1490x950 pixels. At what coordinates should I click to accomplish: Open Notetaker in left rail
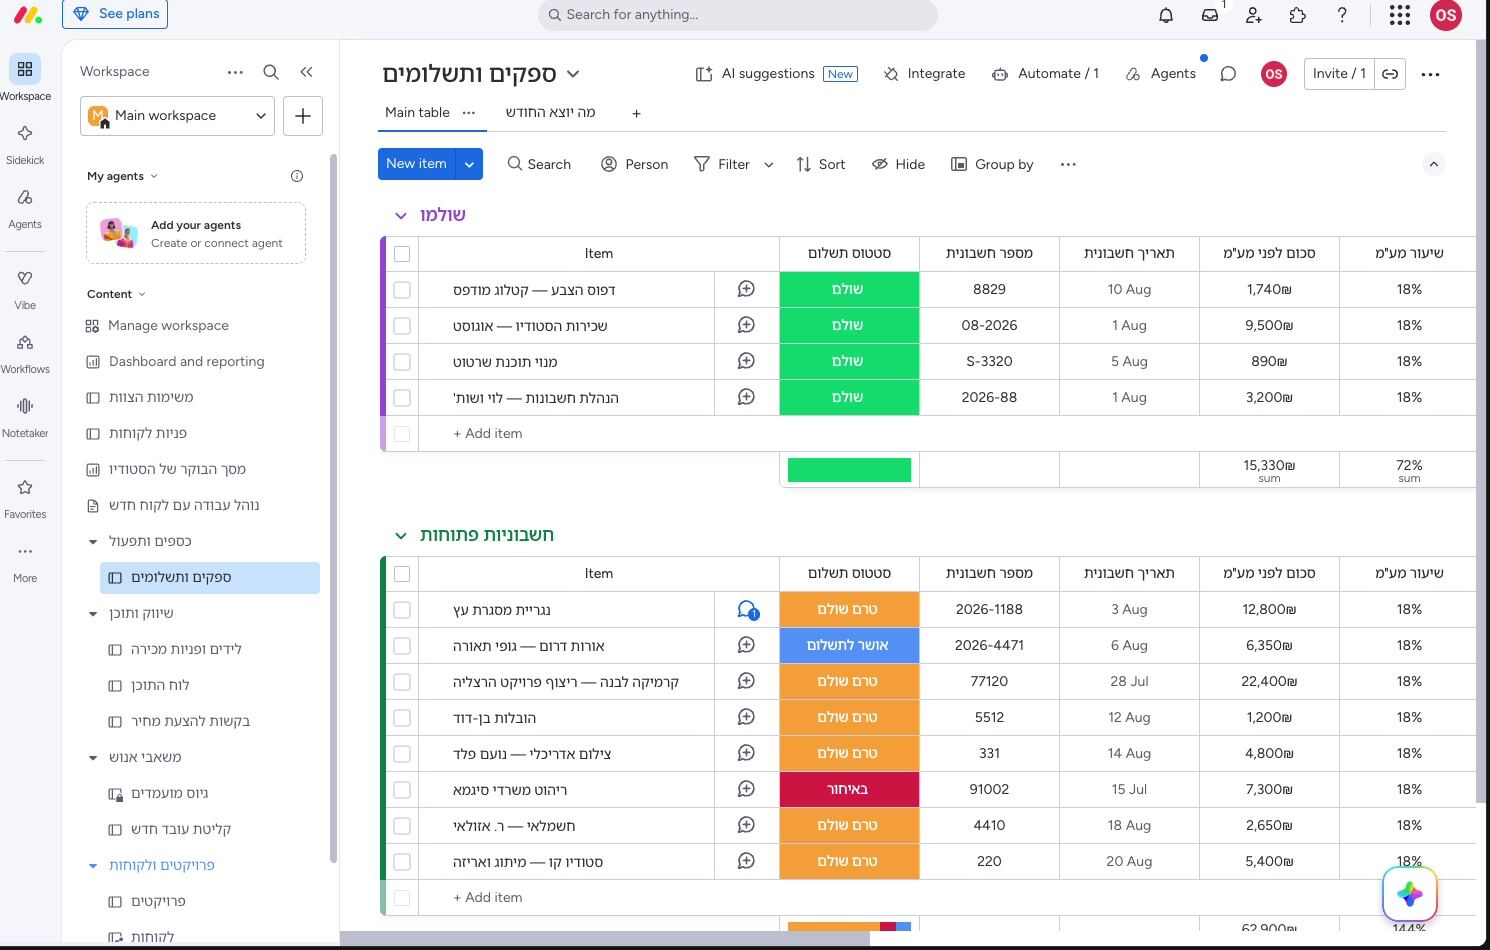[25, 417]
